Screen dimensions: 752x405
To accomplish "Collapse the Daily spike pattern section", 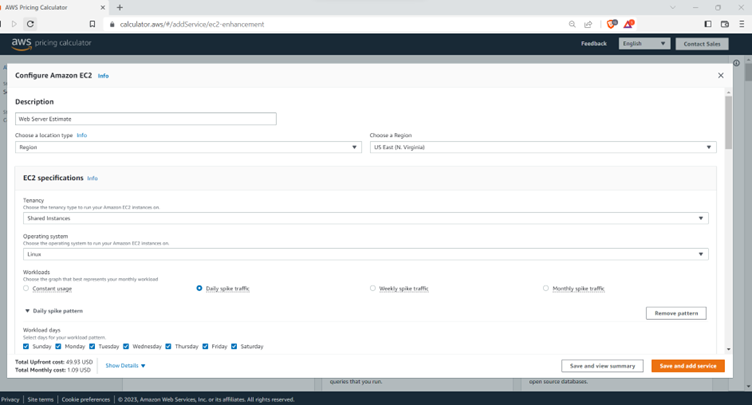I will click(28, 311).
